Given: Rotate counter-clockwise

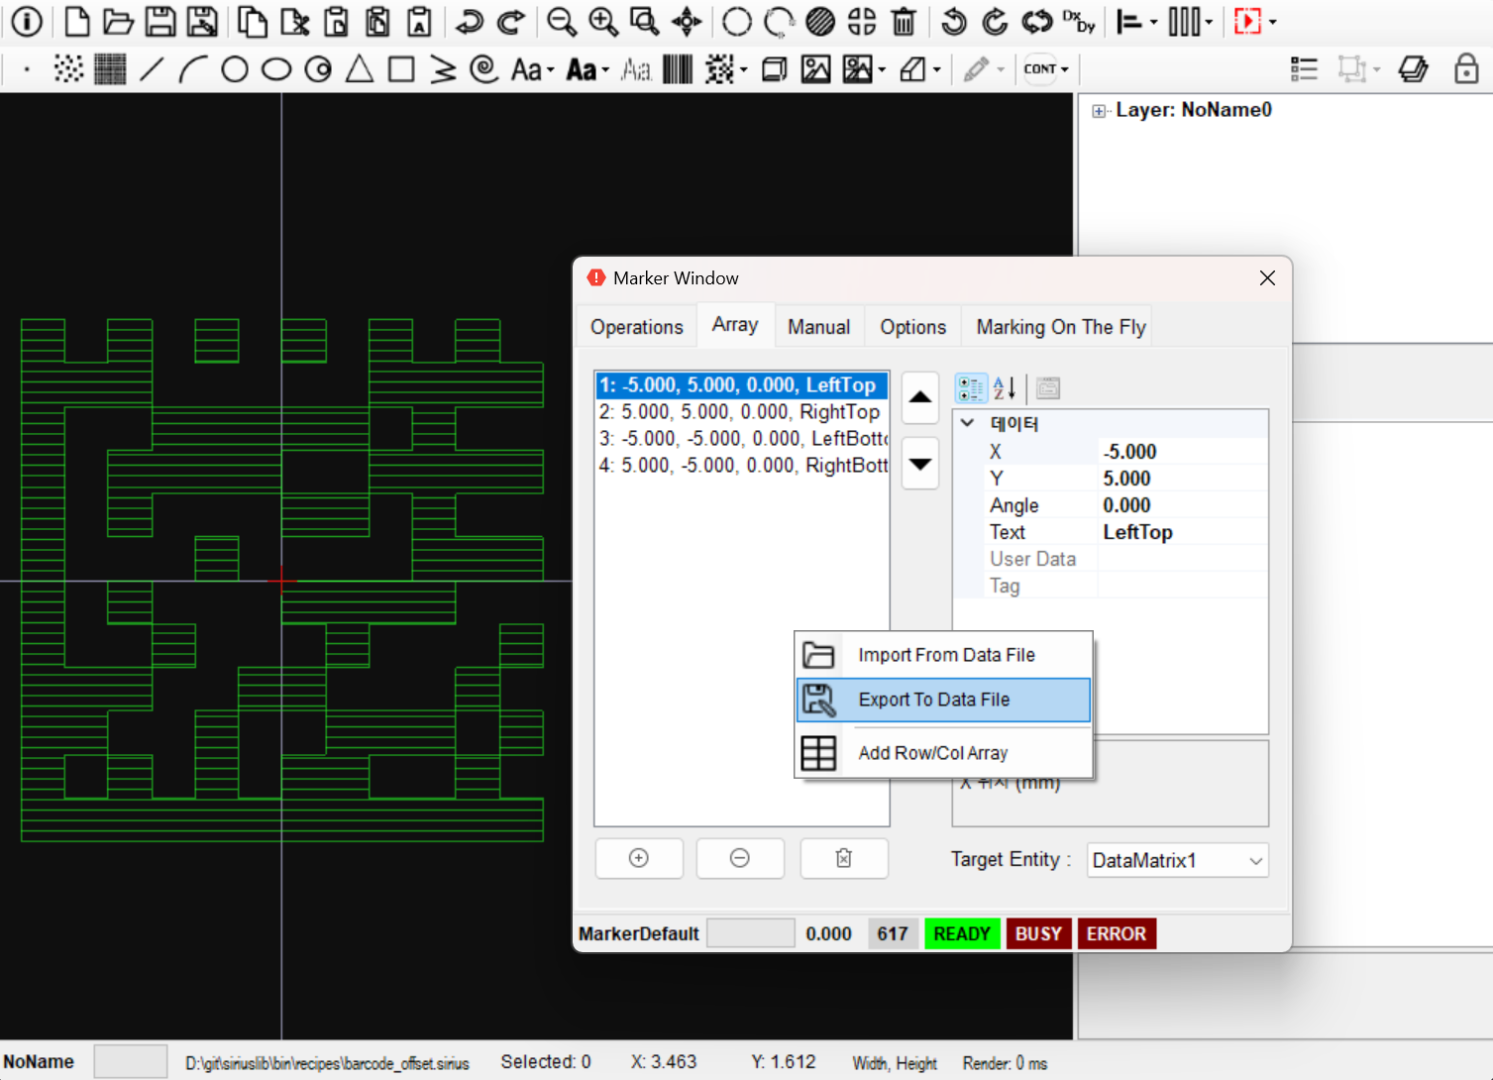Looking at the screenshot, I should coord(954,21).
